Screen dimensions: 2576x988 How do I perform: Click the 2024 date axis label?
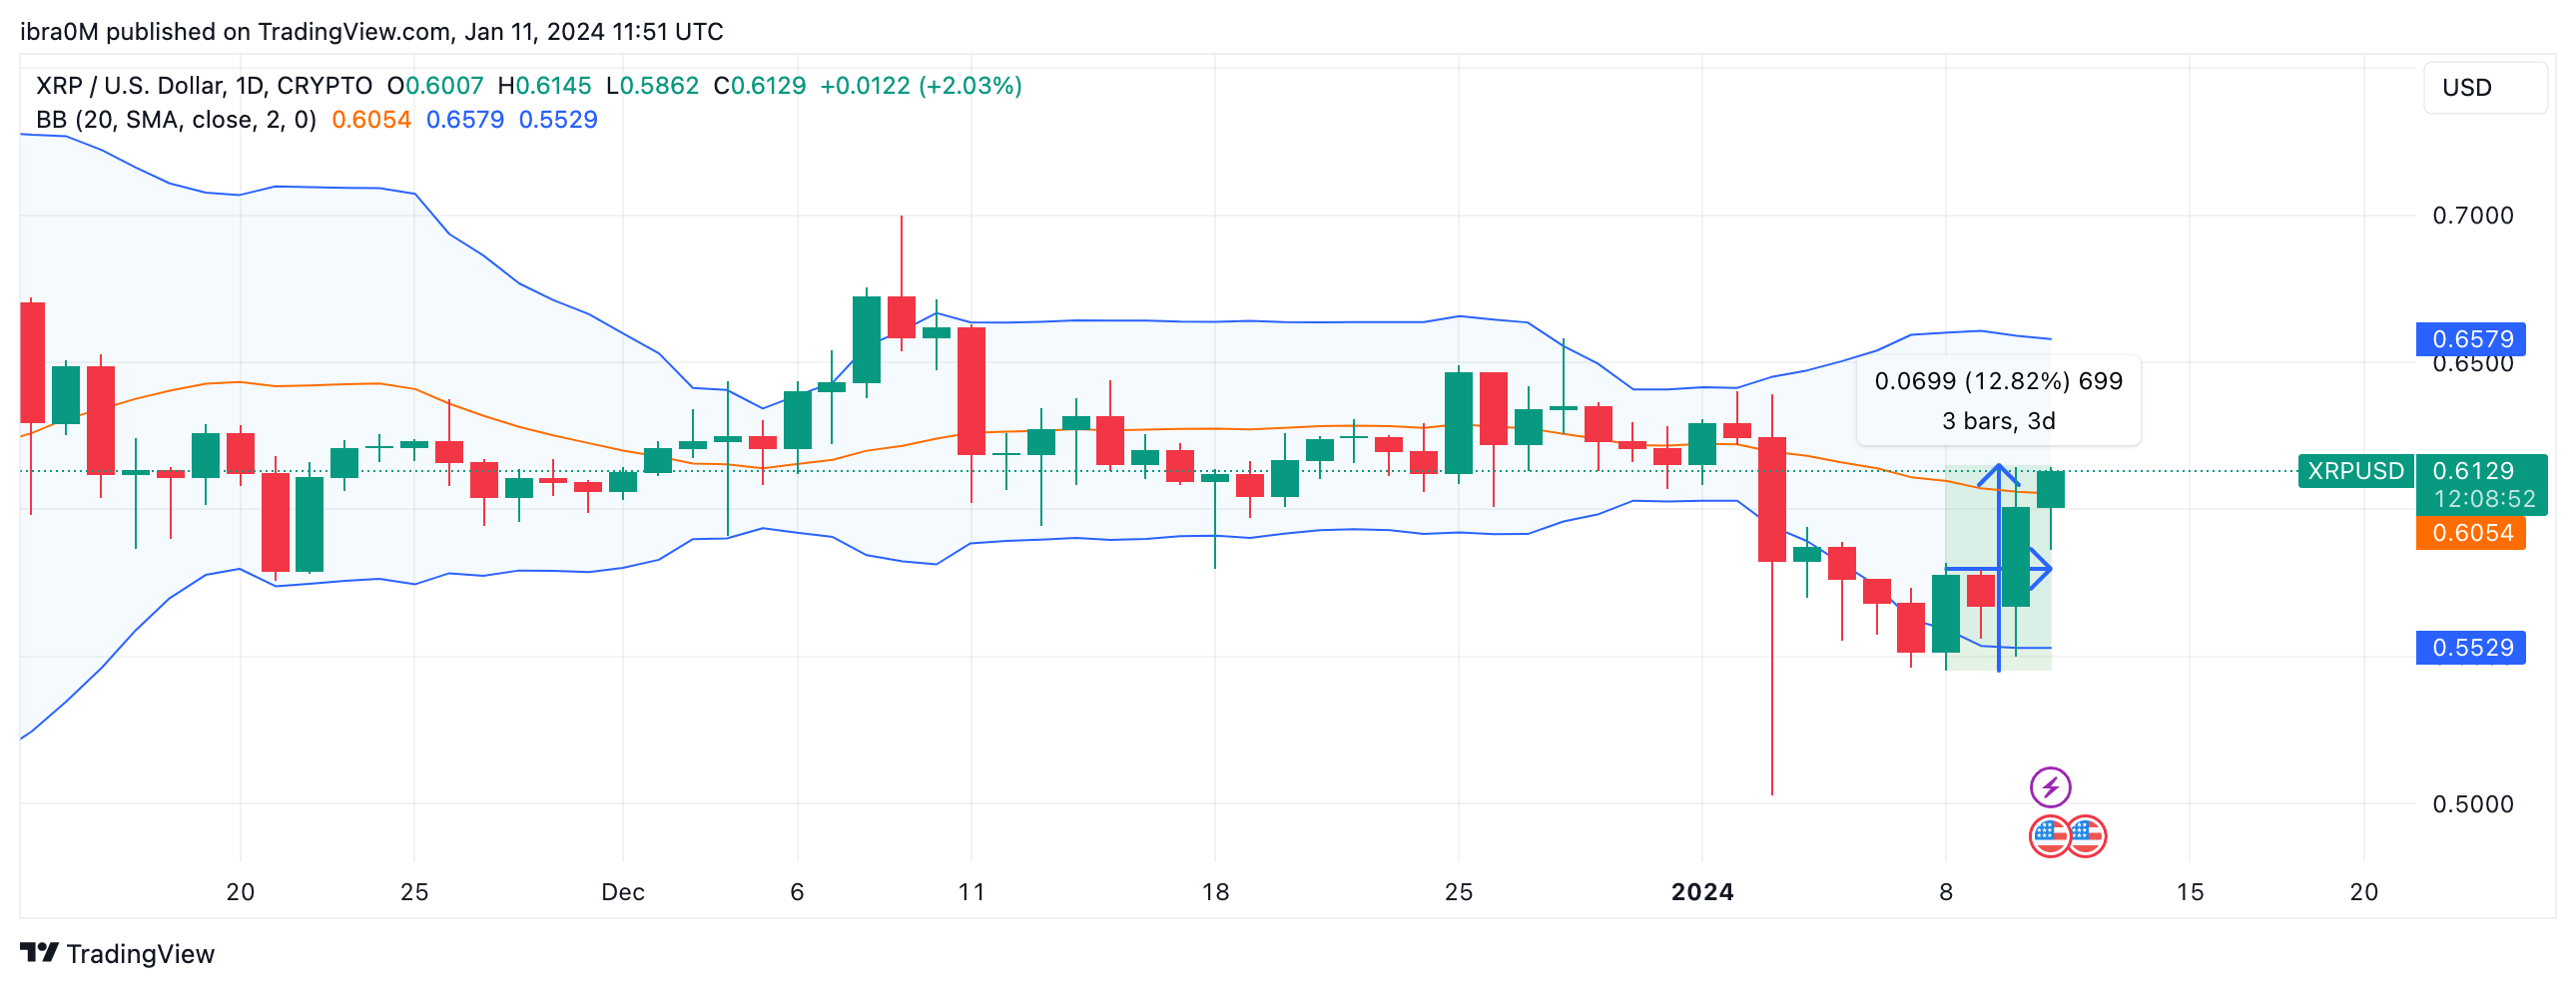(x=1702, y=892)
